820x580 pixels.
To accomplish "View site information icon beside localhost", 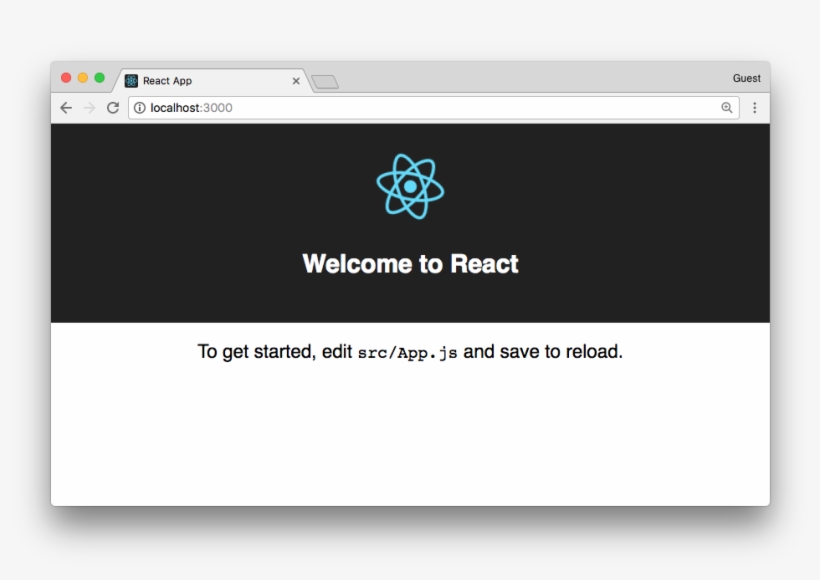I will click(140, 108).
